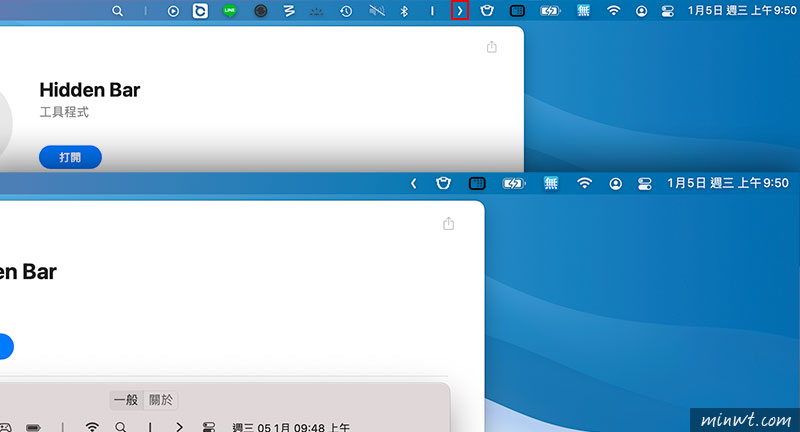This screenshot has width=800, height=432.
Task: Expand hidden icons with the left-pointing chevron
Action: pos(414,183)
